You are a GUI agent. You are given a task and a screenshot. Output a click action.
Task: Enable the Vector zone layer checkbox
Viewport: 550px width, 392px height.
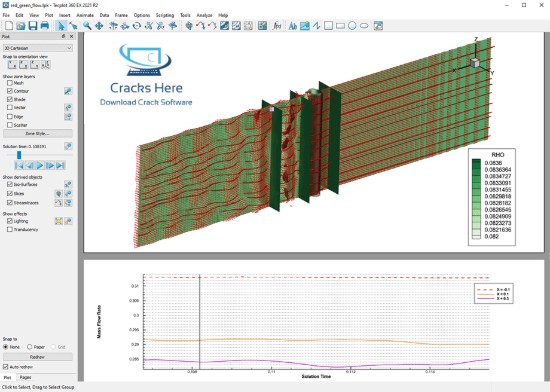tap(9, 108)
